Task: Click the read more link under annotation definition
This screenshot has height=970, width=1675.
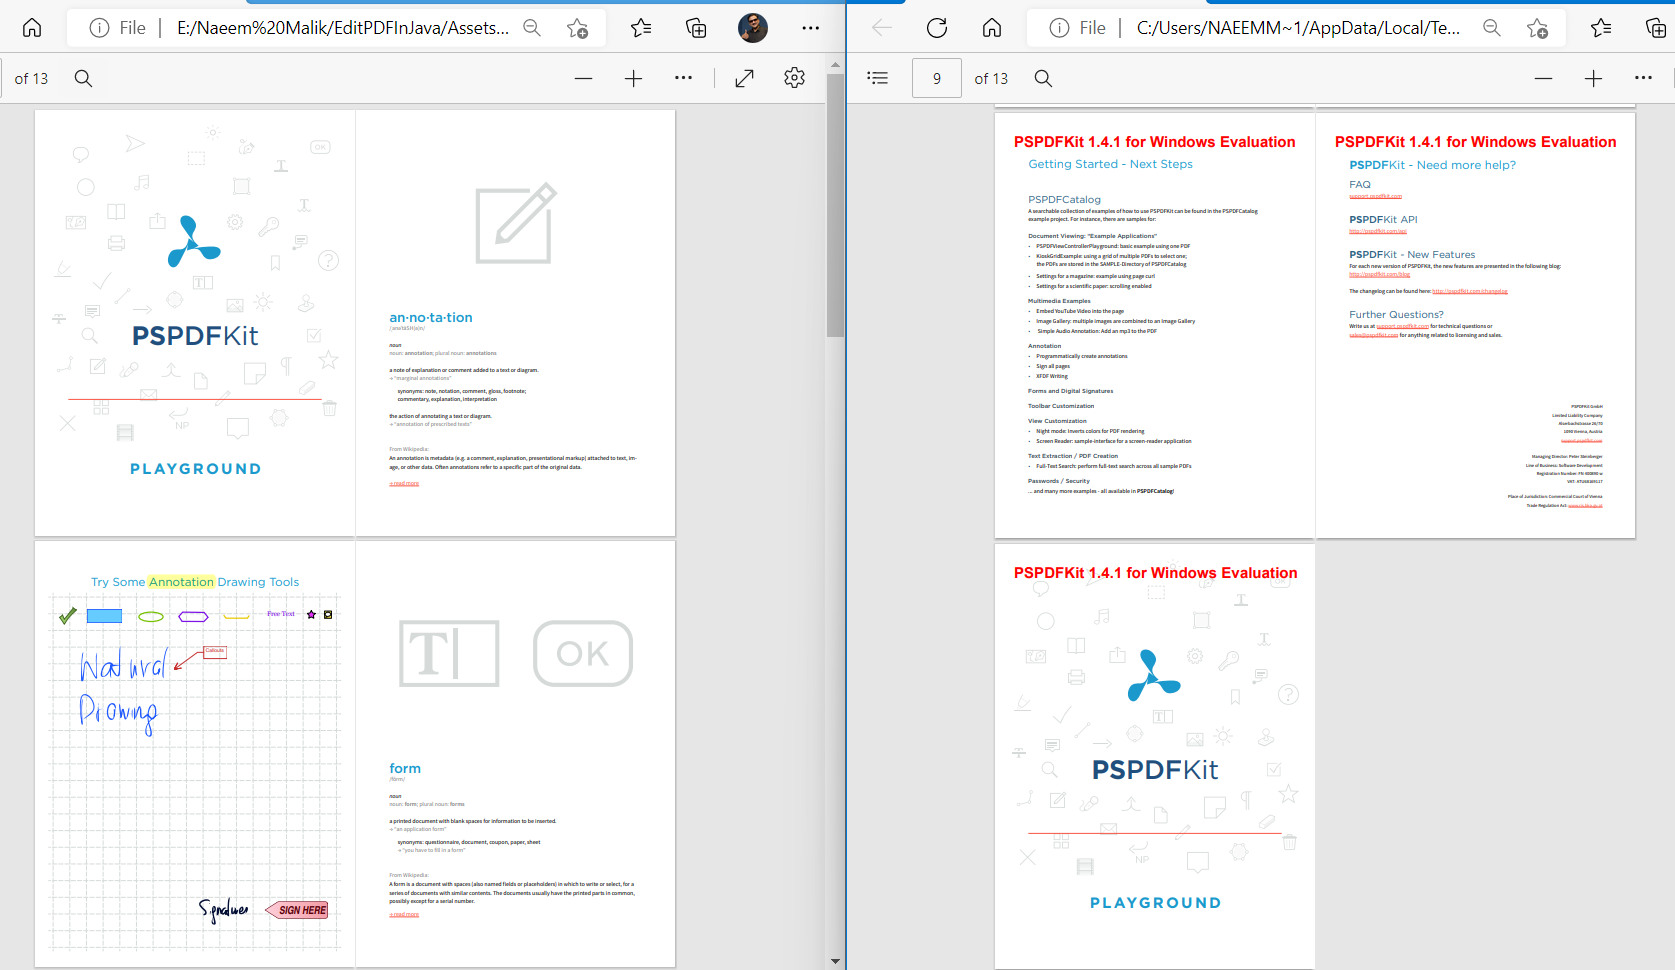Action: point(405,484)
